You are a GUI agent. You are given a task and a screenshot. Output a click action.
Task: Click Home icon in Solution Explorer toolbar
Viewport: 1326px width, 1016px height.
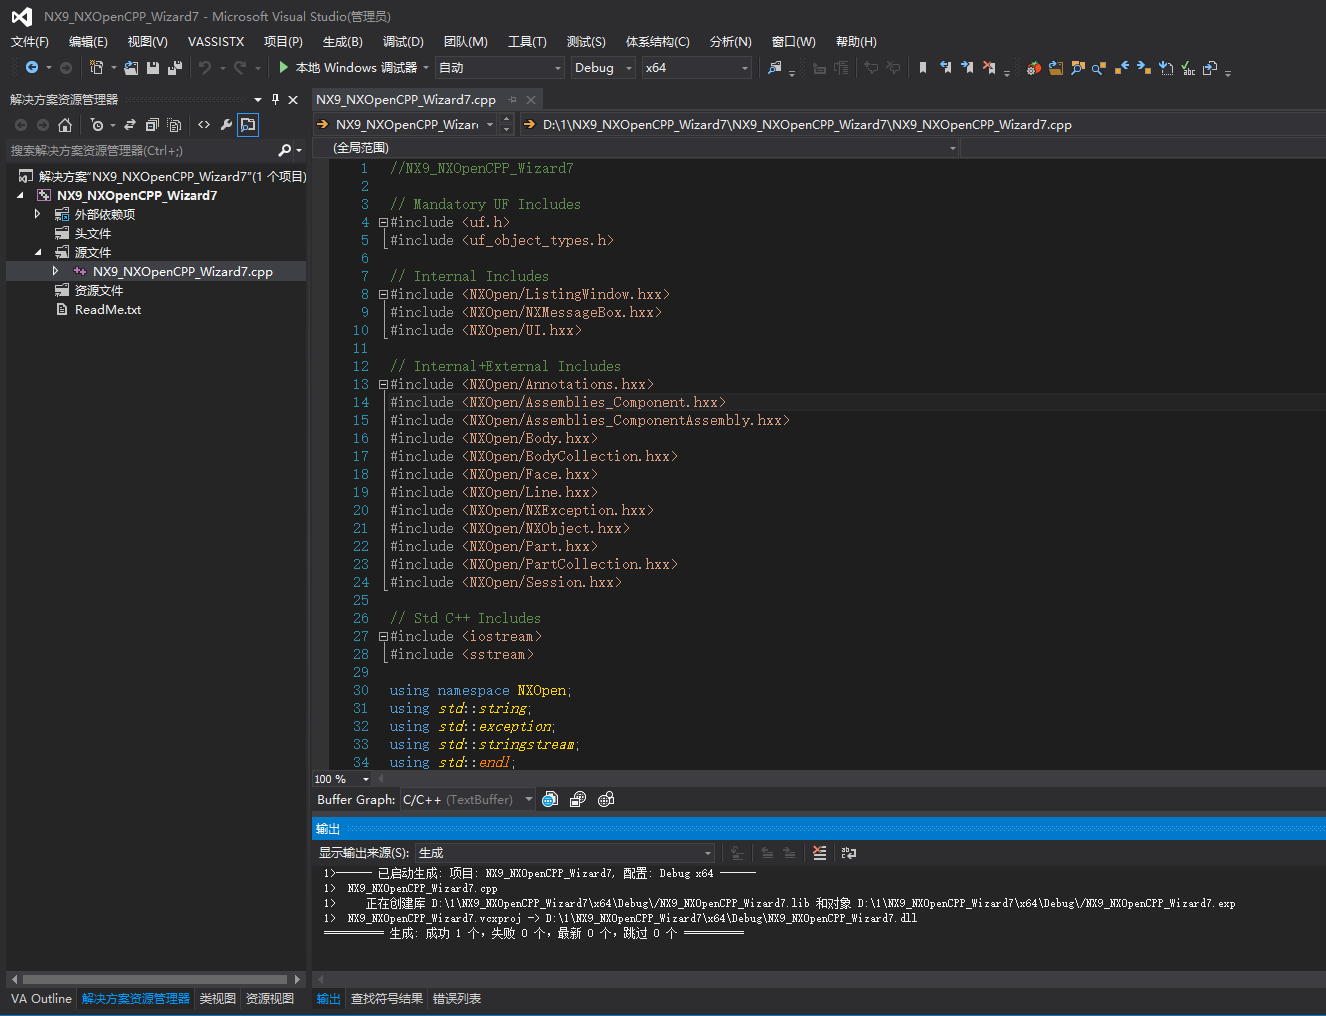click(x=65, y=125)
